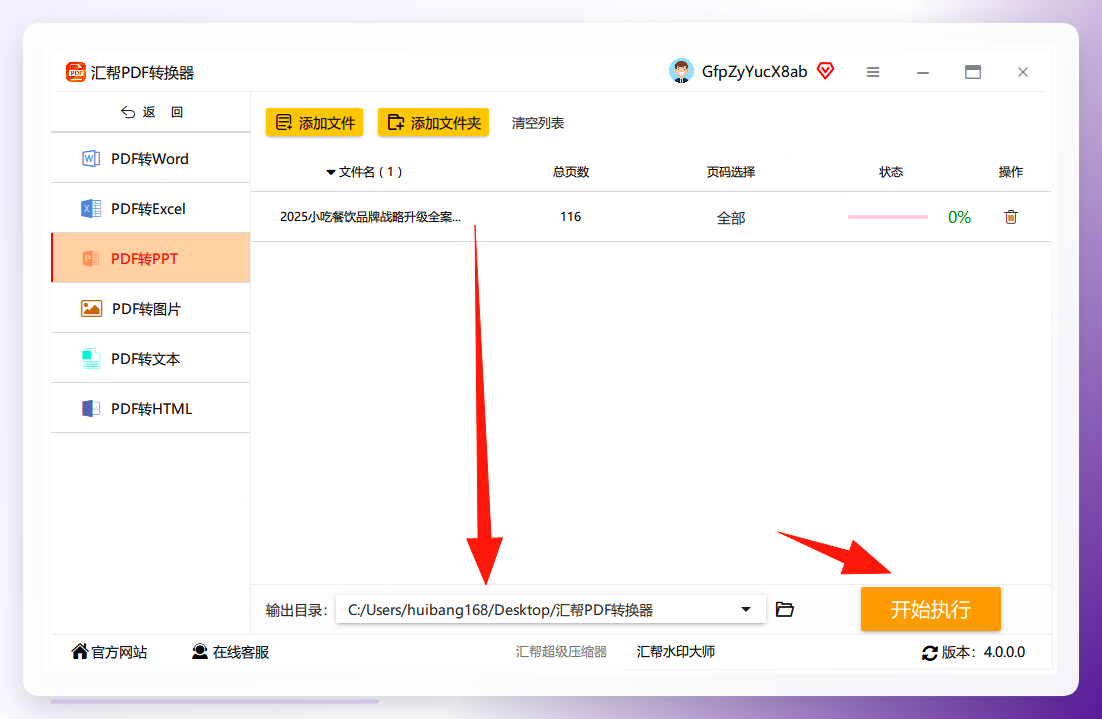
Task: Click the total pages value 116
Action: click(x=571, y=216)
